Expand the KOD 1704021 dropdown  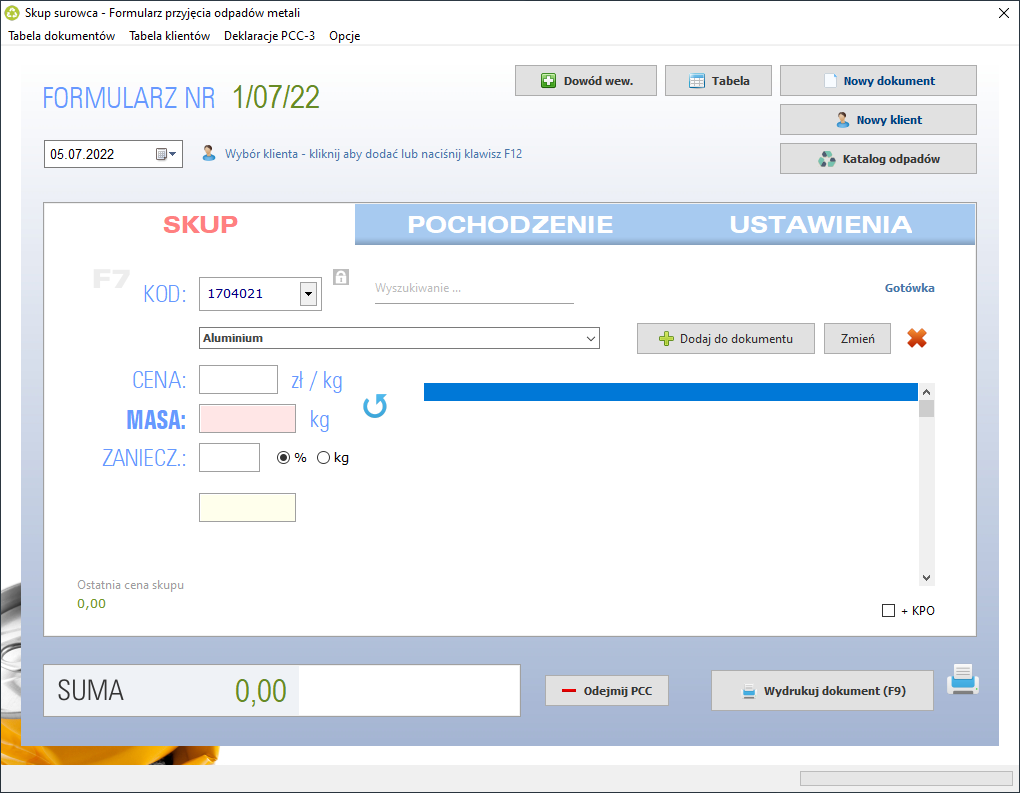(x=308, y=294)
